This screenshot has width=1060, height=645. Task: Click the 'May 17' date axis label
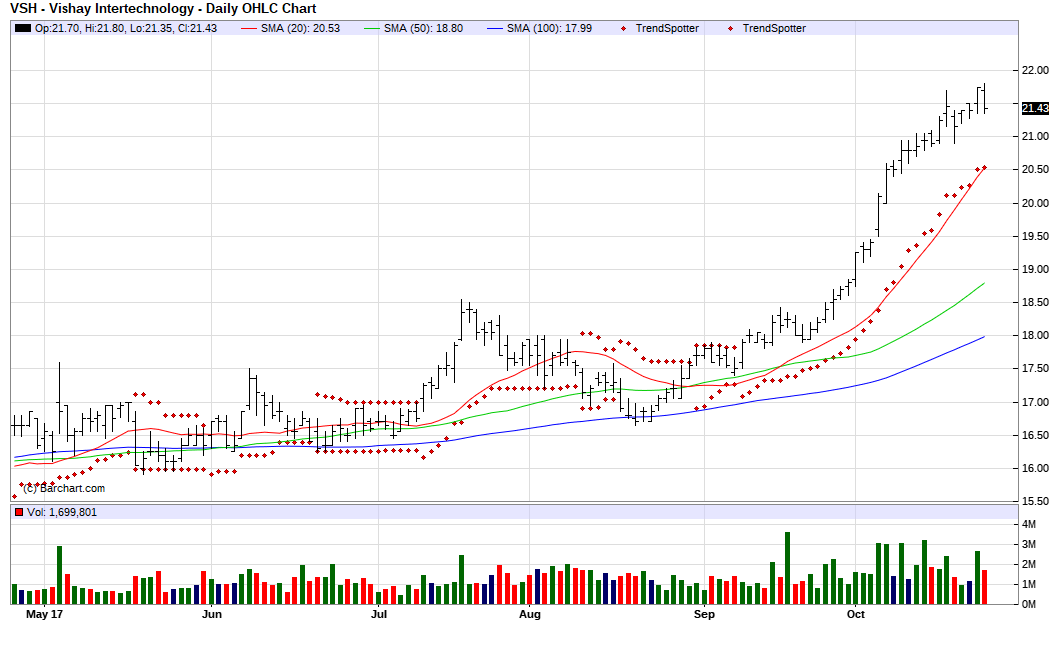coord(44,614)
